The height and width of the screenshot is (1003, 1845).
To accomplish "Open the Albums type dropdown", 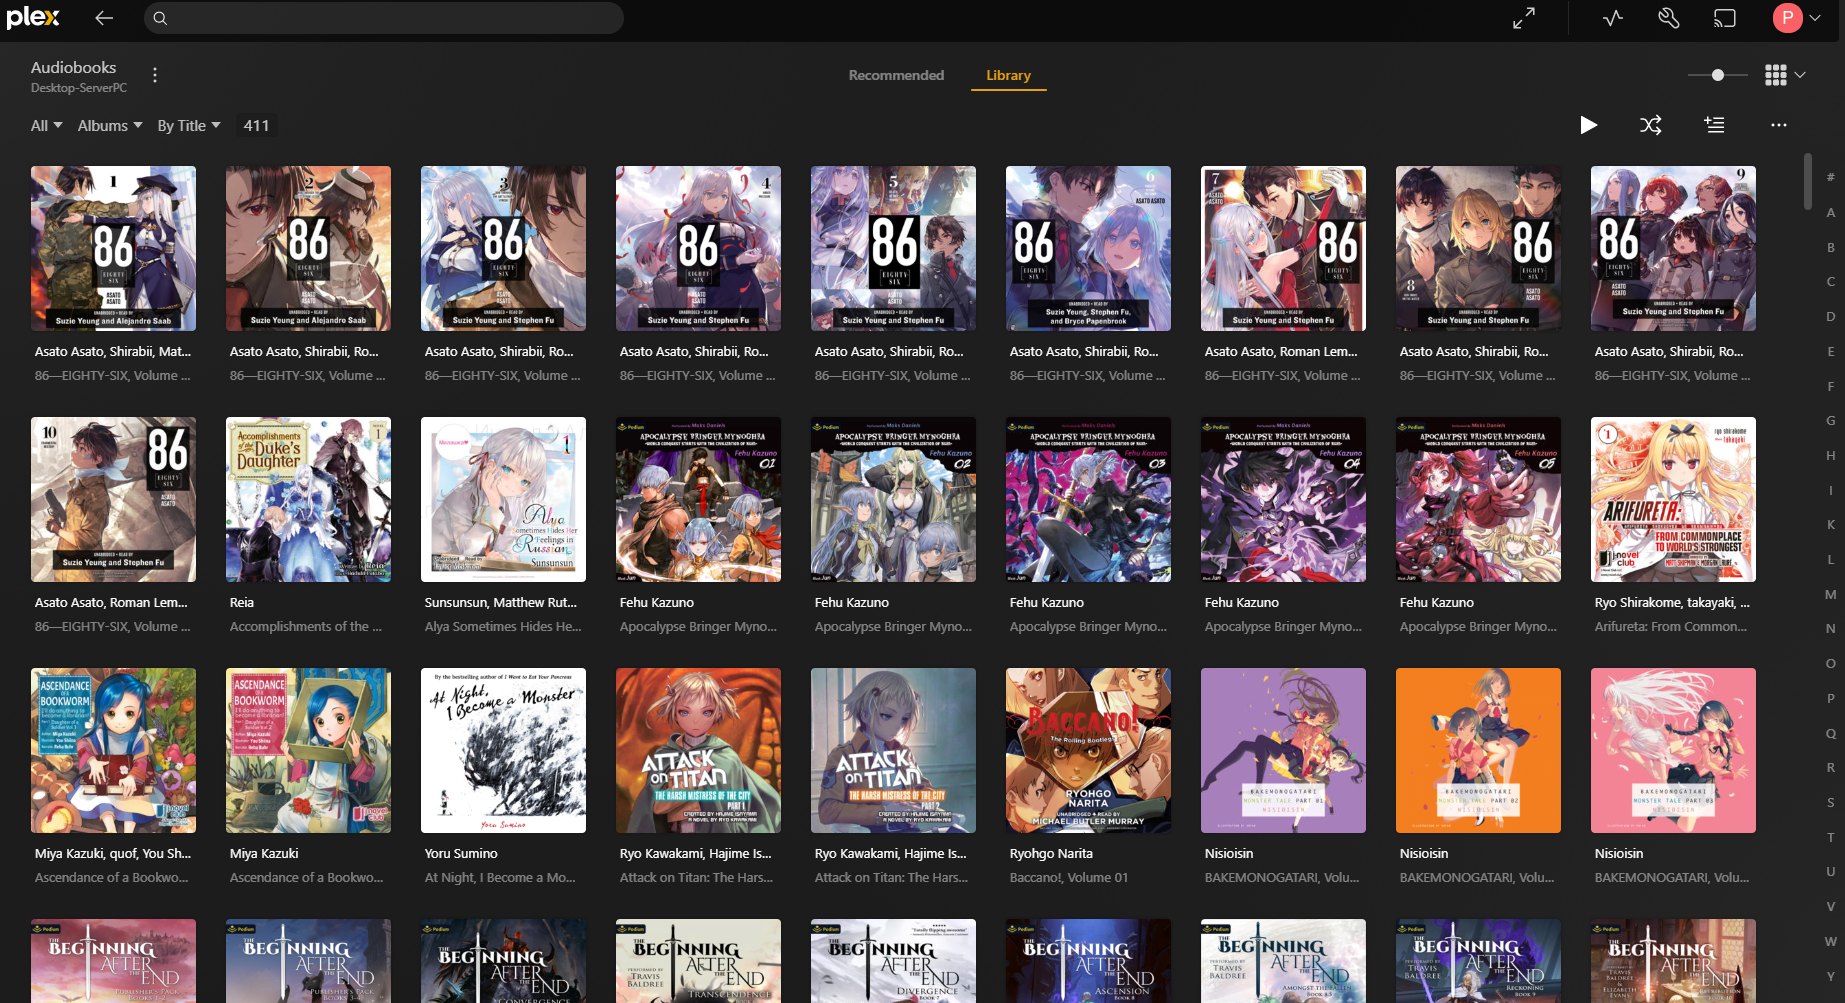I will (x=109, y=126).
